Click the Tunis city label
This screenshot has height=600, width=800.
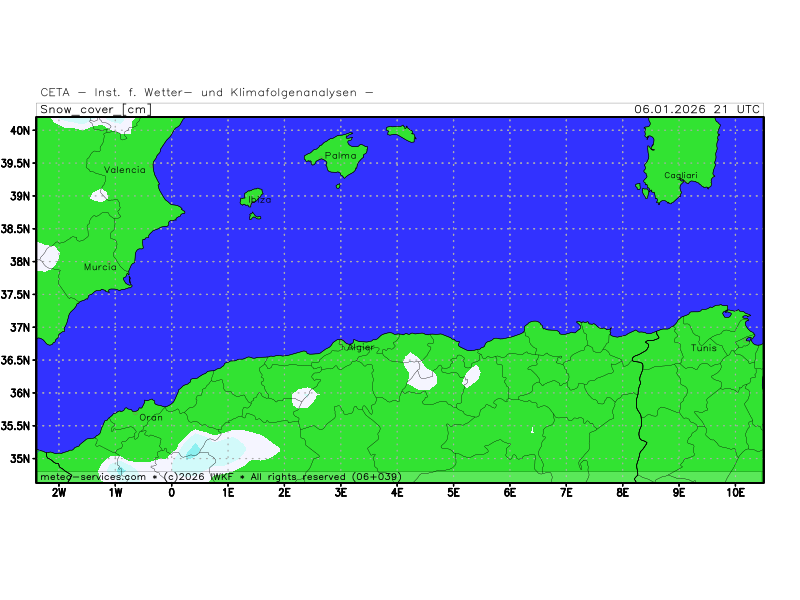703,348
